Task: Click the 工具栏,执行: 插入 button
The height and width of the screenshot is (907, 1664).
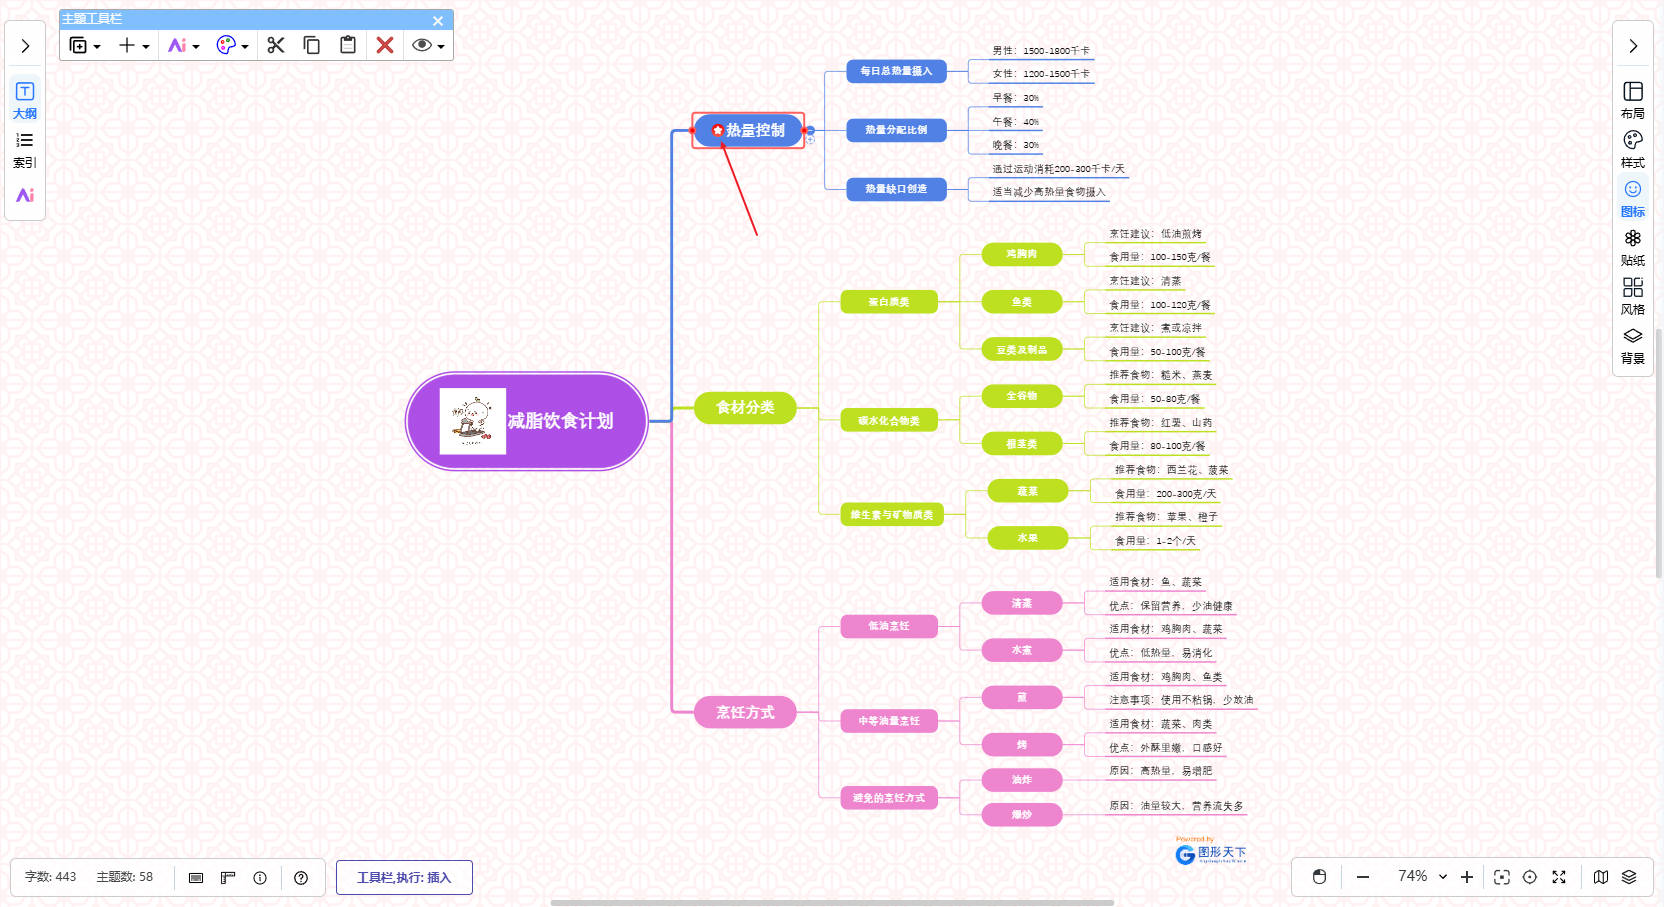Action: (404, 877)
